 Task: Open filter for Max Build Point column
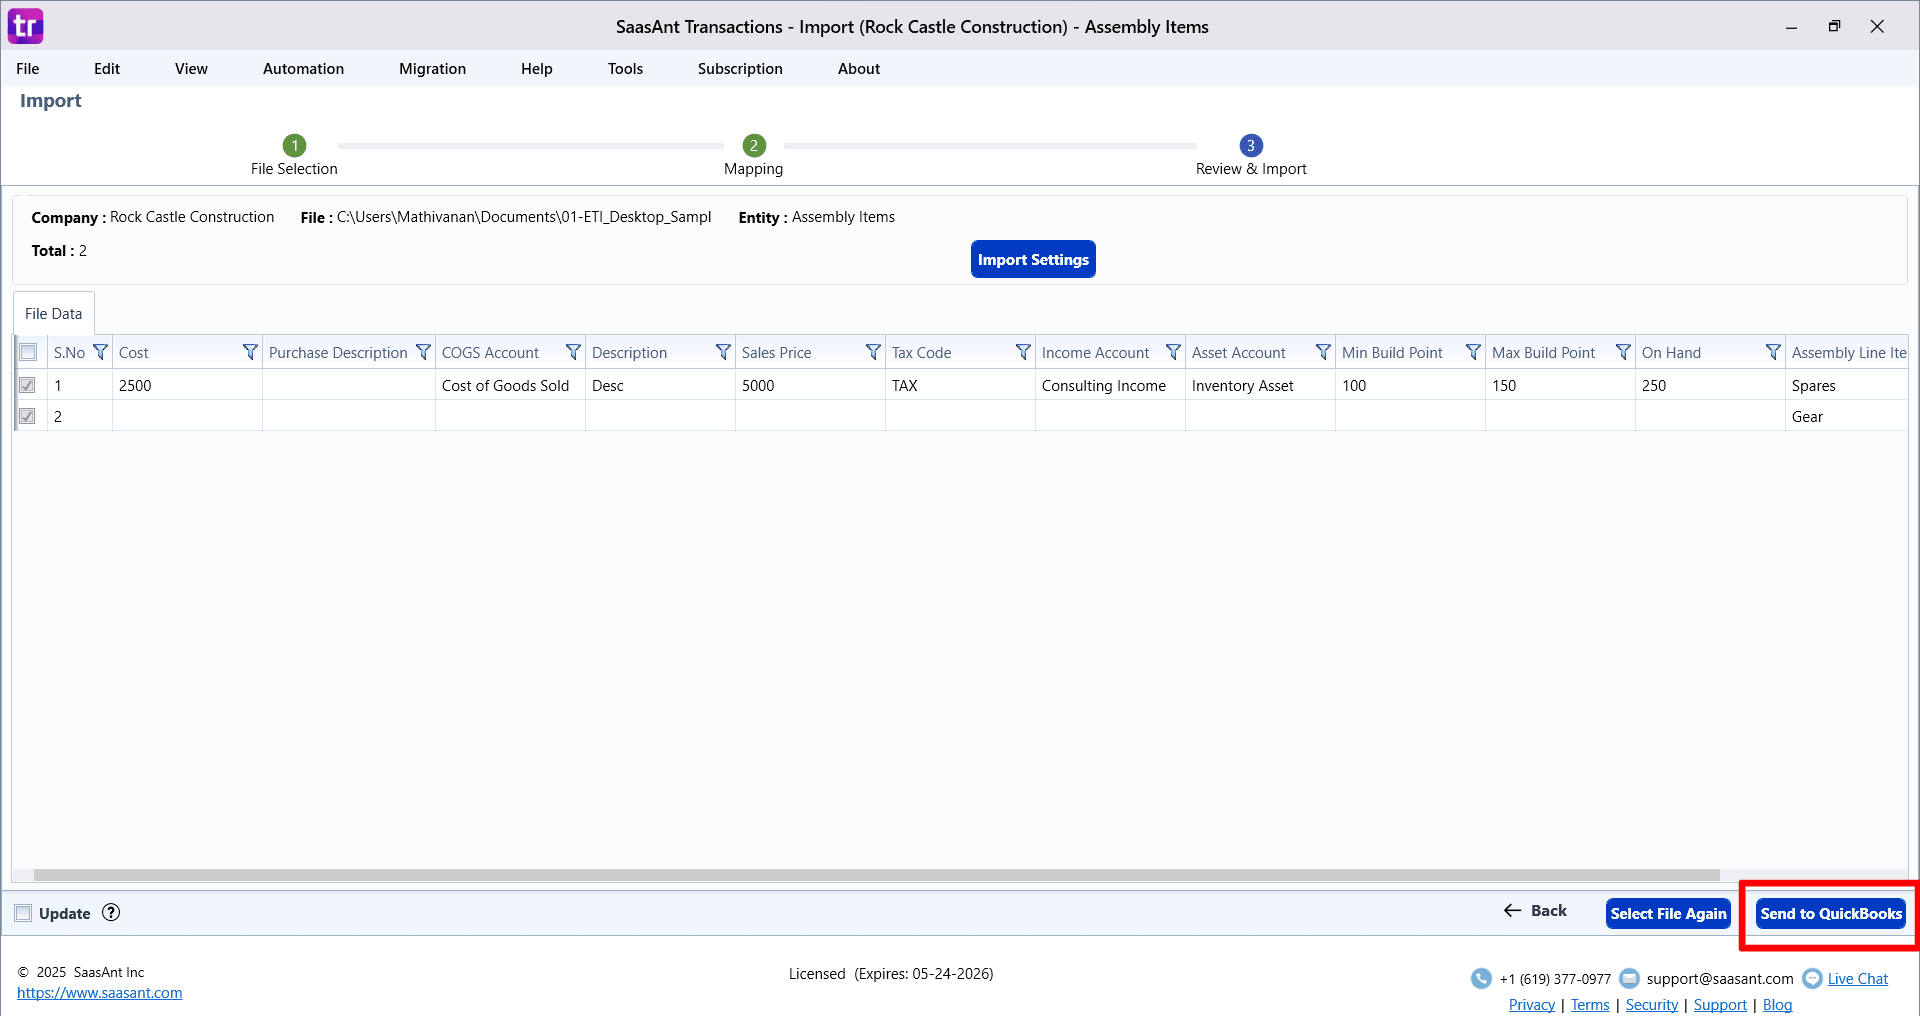pyautogui.click(x=1623, y=352)
